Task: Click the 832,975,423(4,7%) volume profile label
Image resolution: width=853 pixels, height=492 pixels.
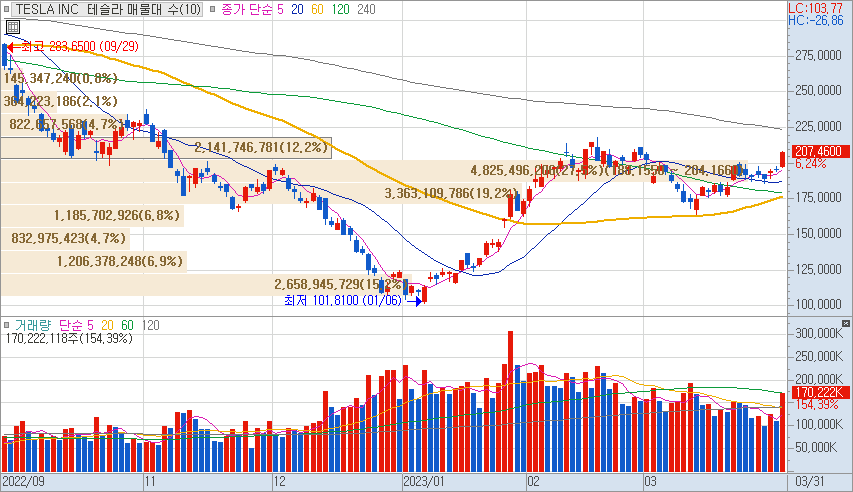Action: pyautogui.click(x=69, y=238)
